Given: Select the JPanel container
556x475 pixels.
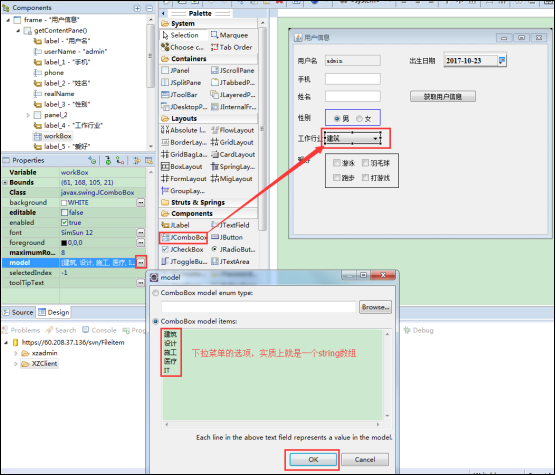Looking at the screenshot, I should pyautogui.click(x=175, y=71).
